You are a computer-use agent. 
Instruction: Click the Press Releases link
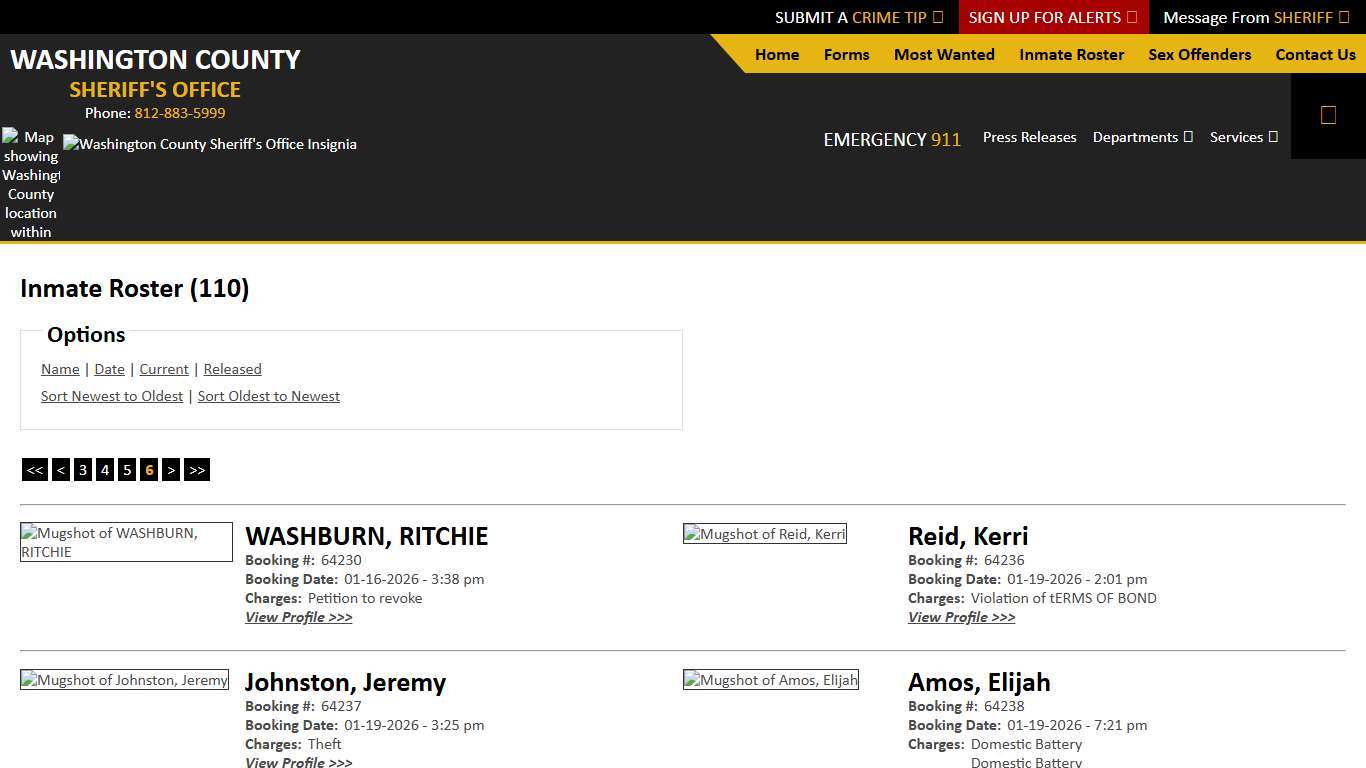click(1029, 137)
